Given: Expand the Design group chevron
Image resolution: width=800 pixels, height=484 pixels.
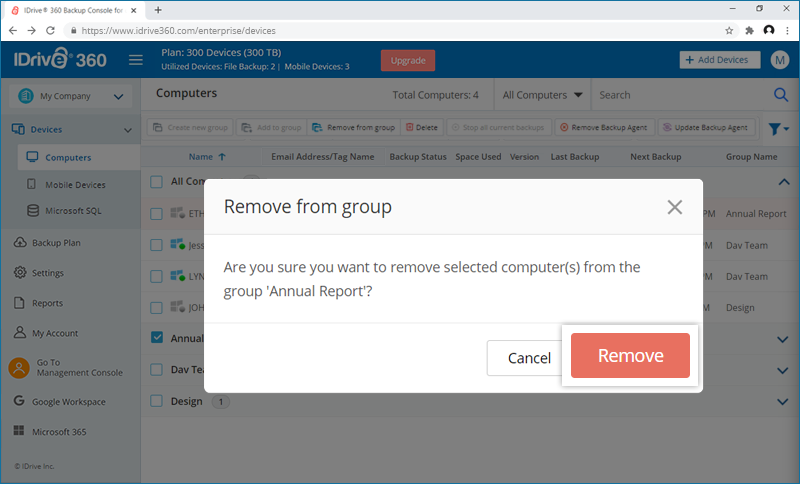Looking at the screenshot, I should tap(783, 402).
